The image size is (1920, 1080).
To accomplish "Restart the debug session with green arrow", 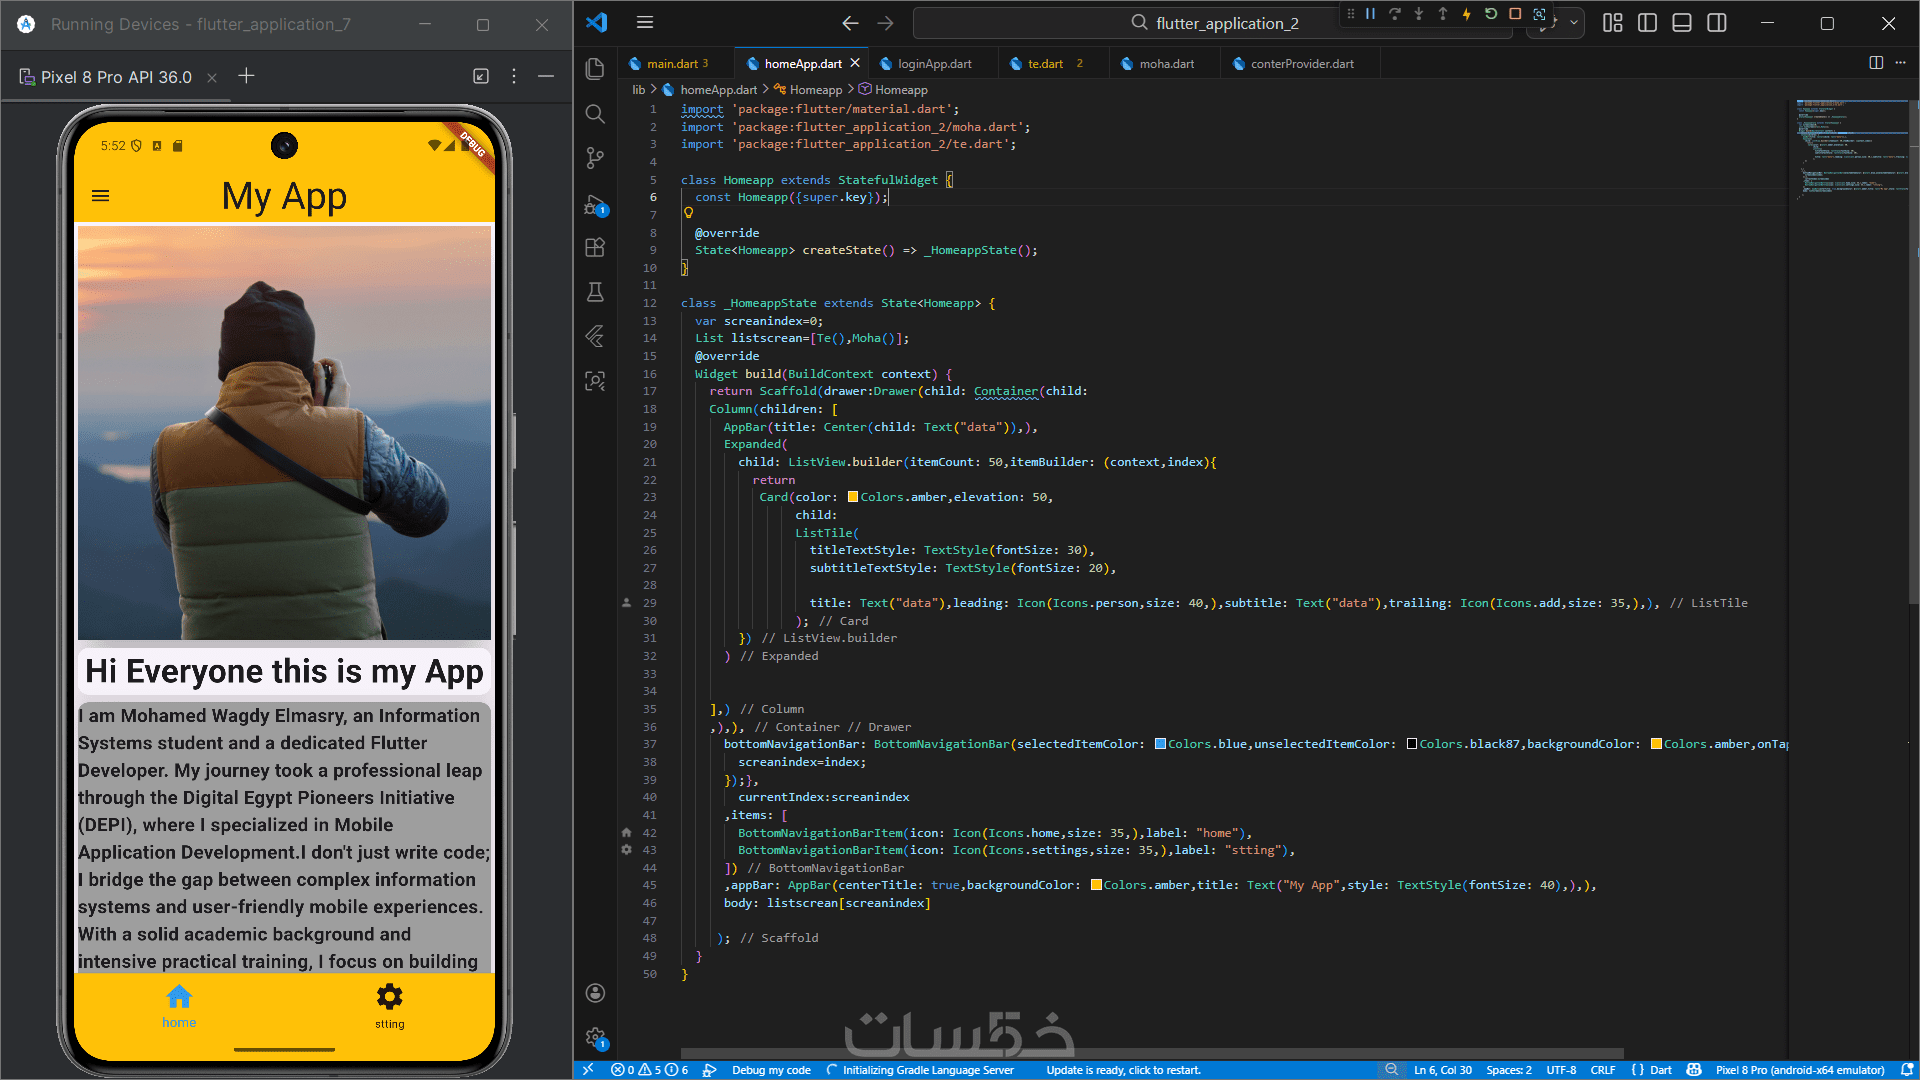I will (1490, 14).
